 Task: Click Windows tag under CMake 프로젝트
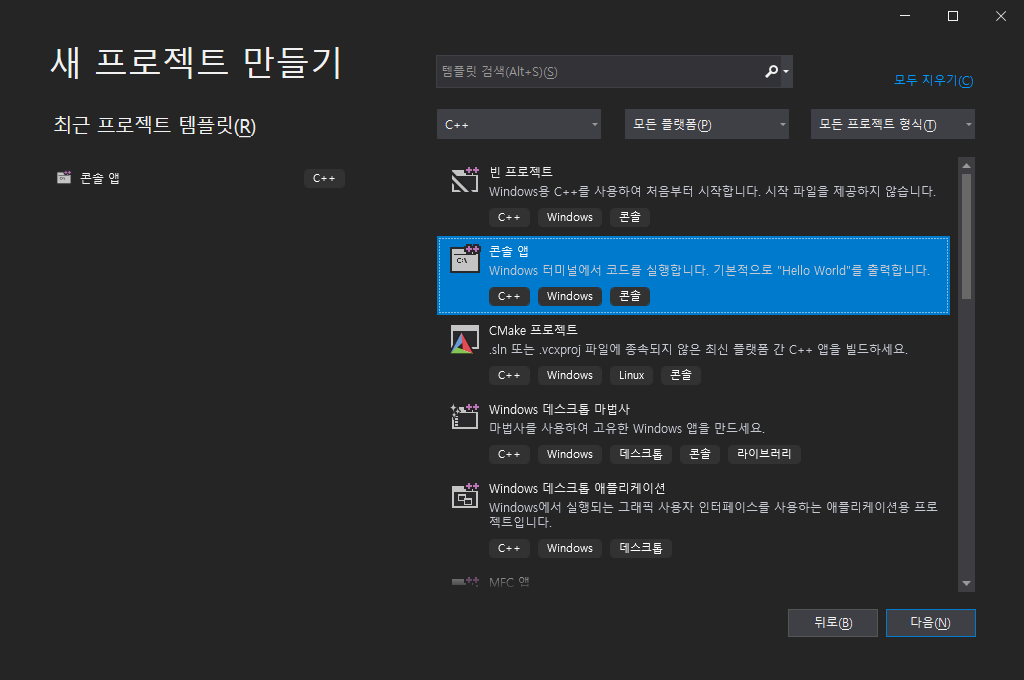[x=569, y=375]
